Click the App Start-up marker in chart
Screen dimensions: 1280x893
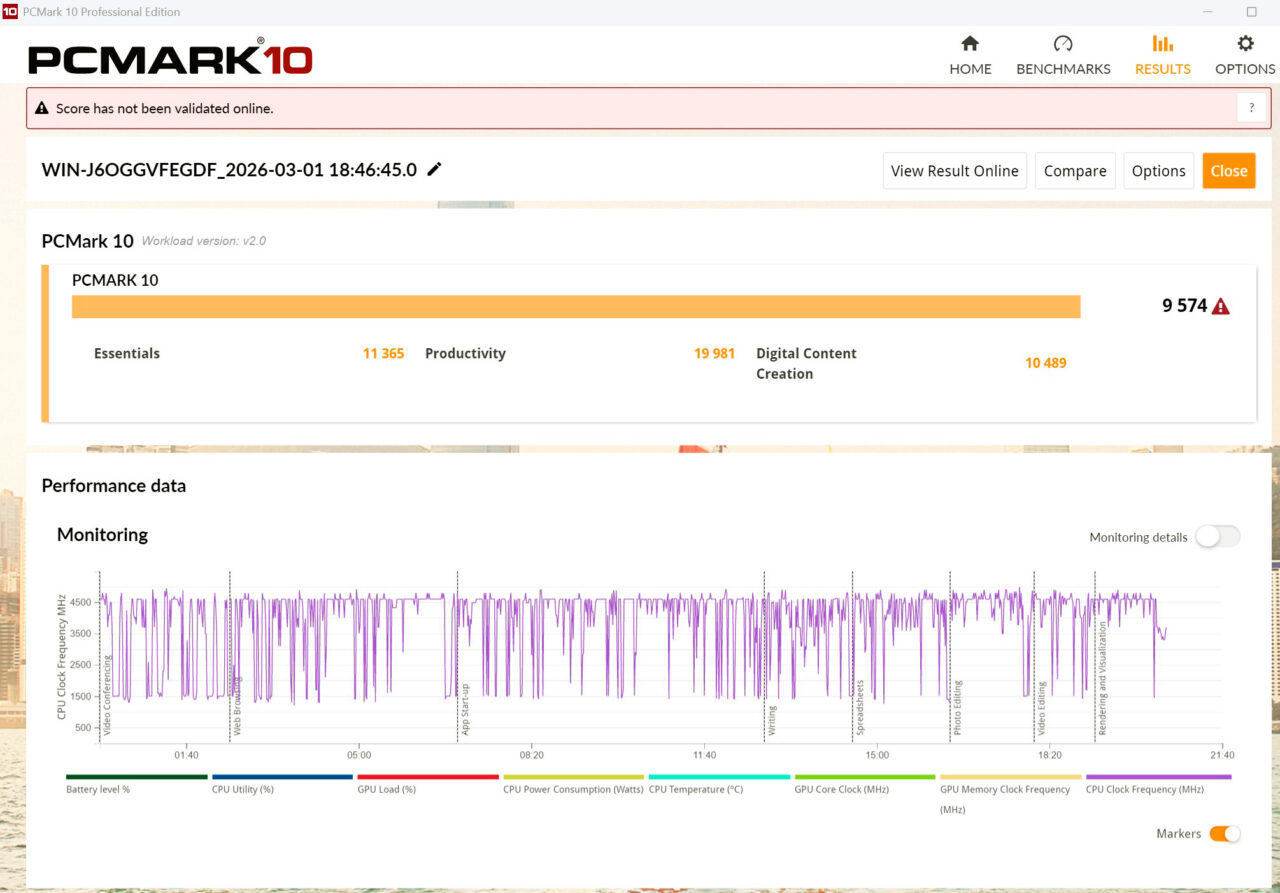(465, 710)
